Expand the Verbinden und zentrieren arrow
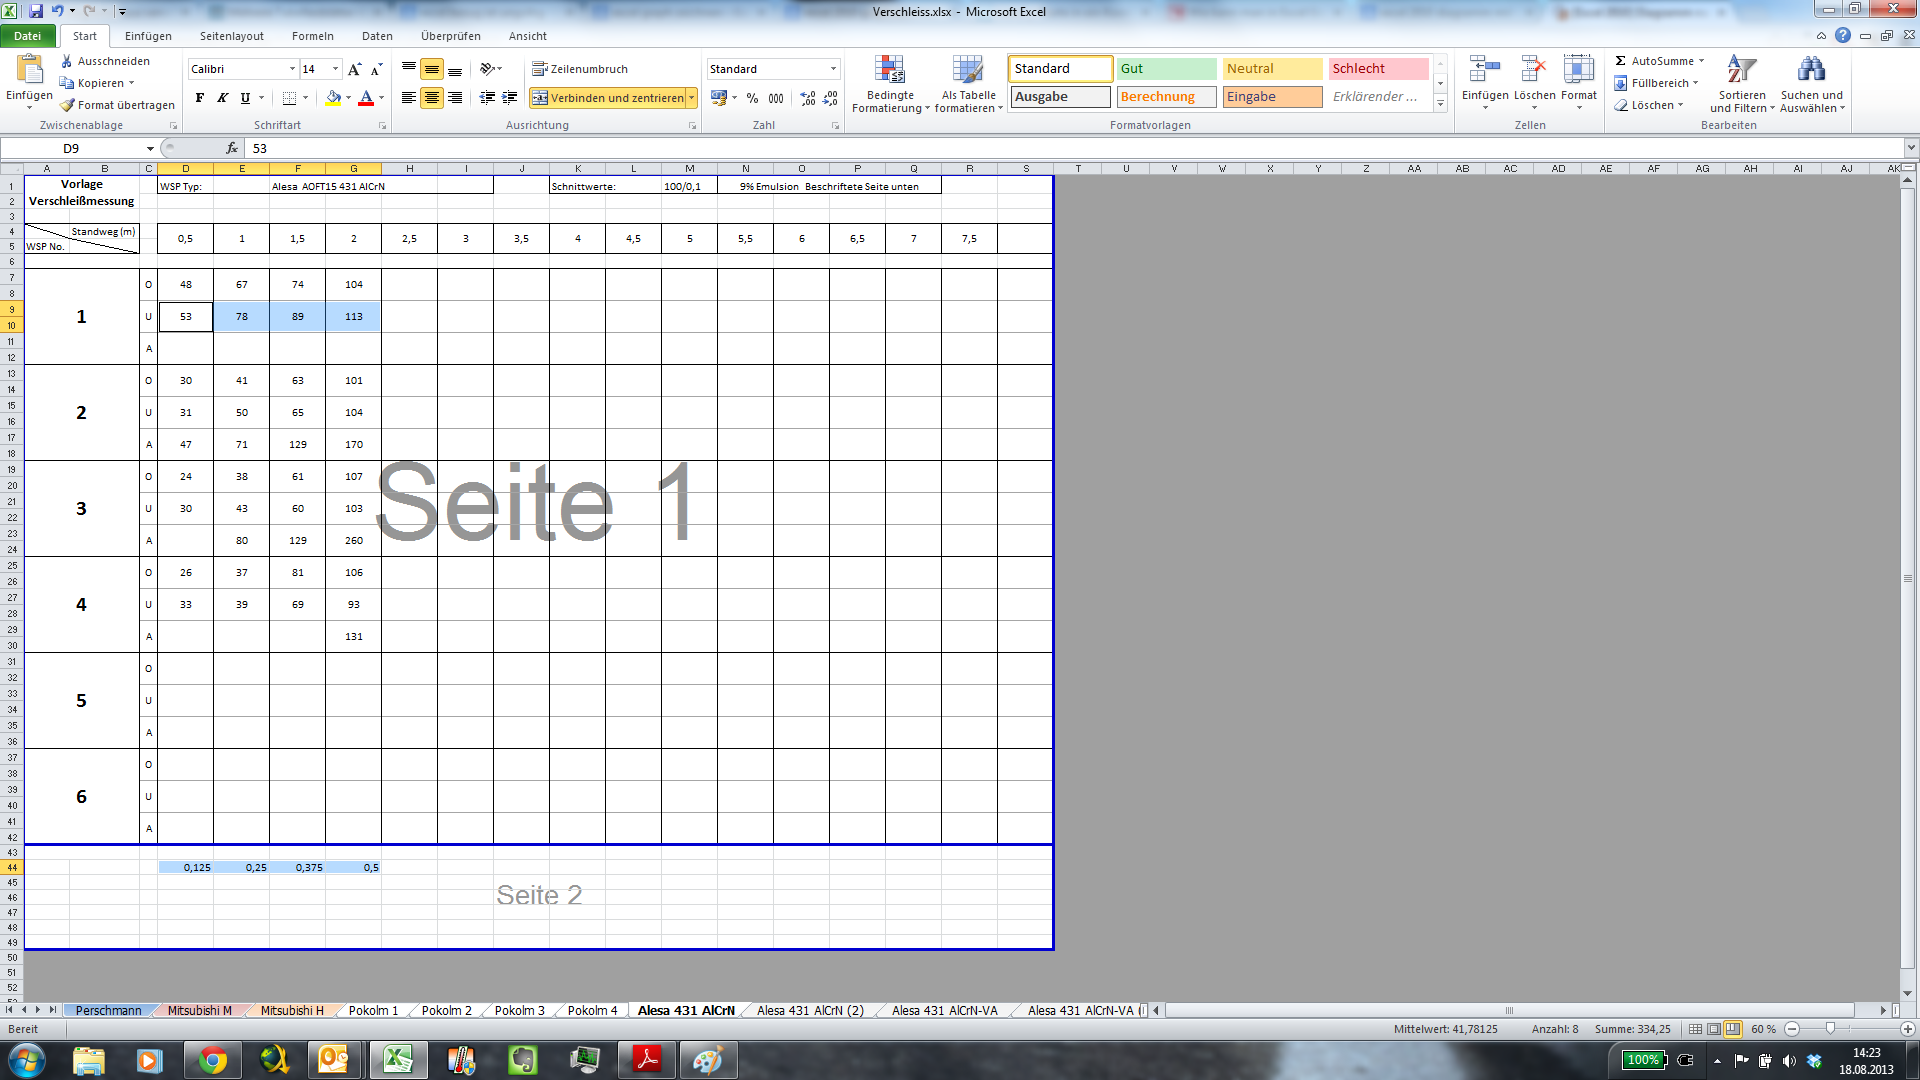The width and height of the screenshot is (1920, 1080). coord(691,98)
